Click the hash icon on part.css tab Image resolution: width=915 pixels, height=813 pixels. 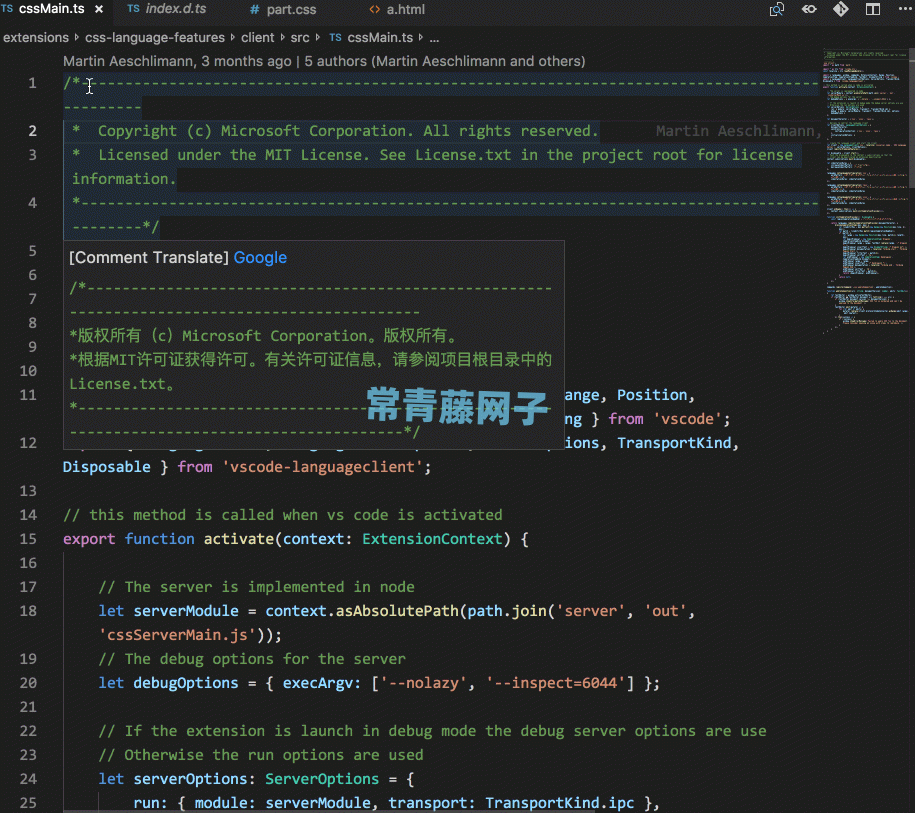coord(254,10)
